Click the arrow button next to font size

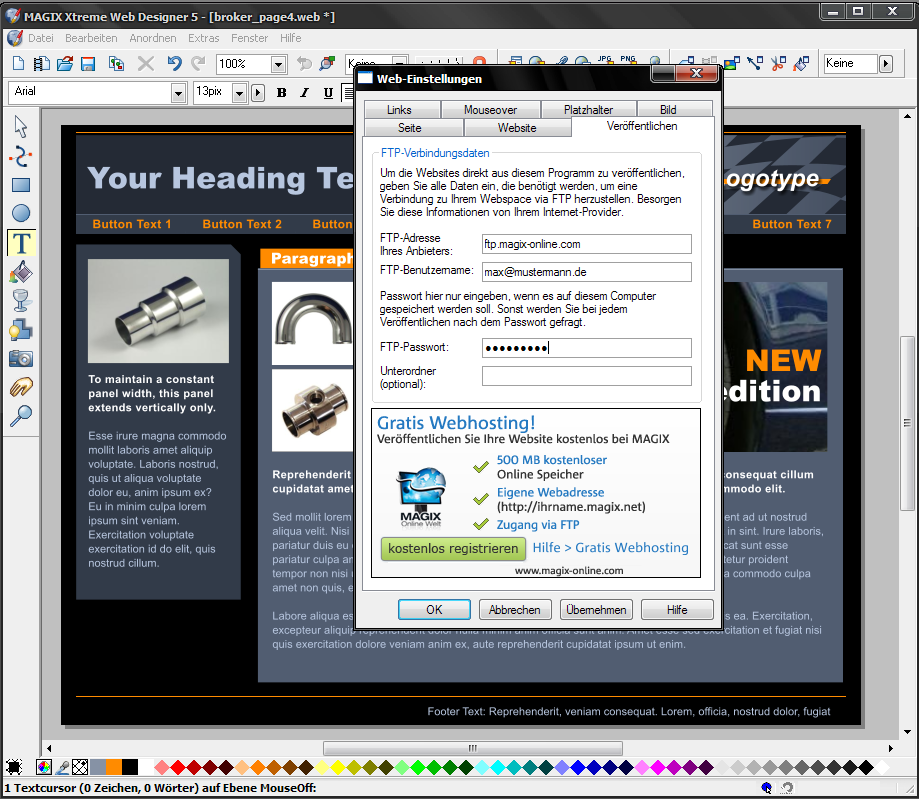(258, 93)
